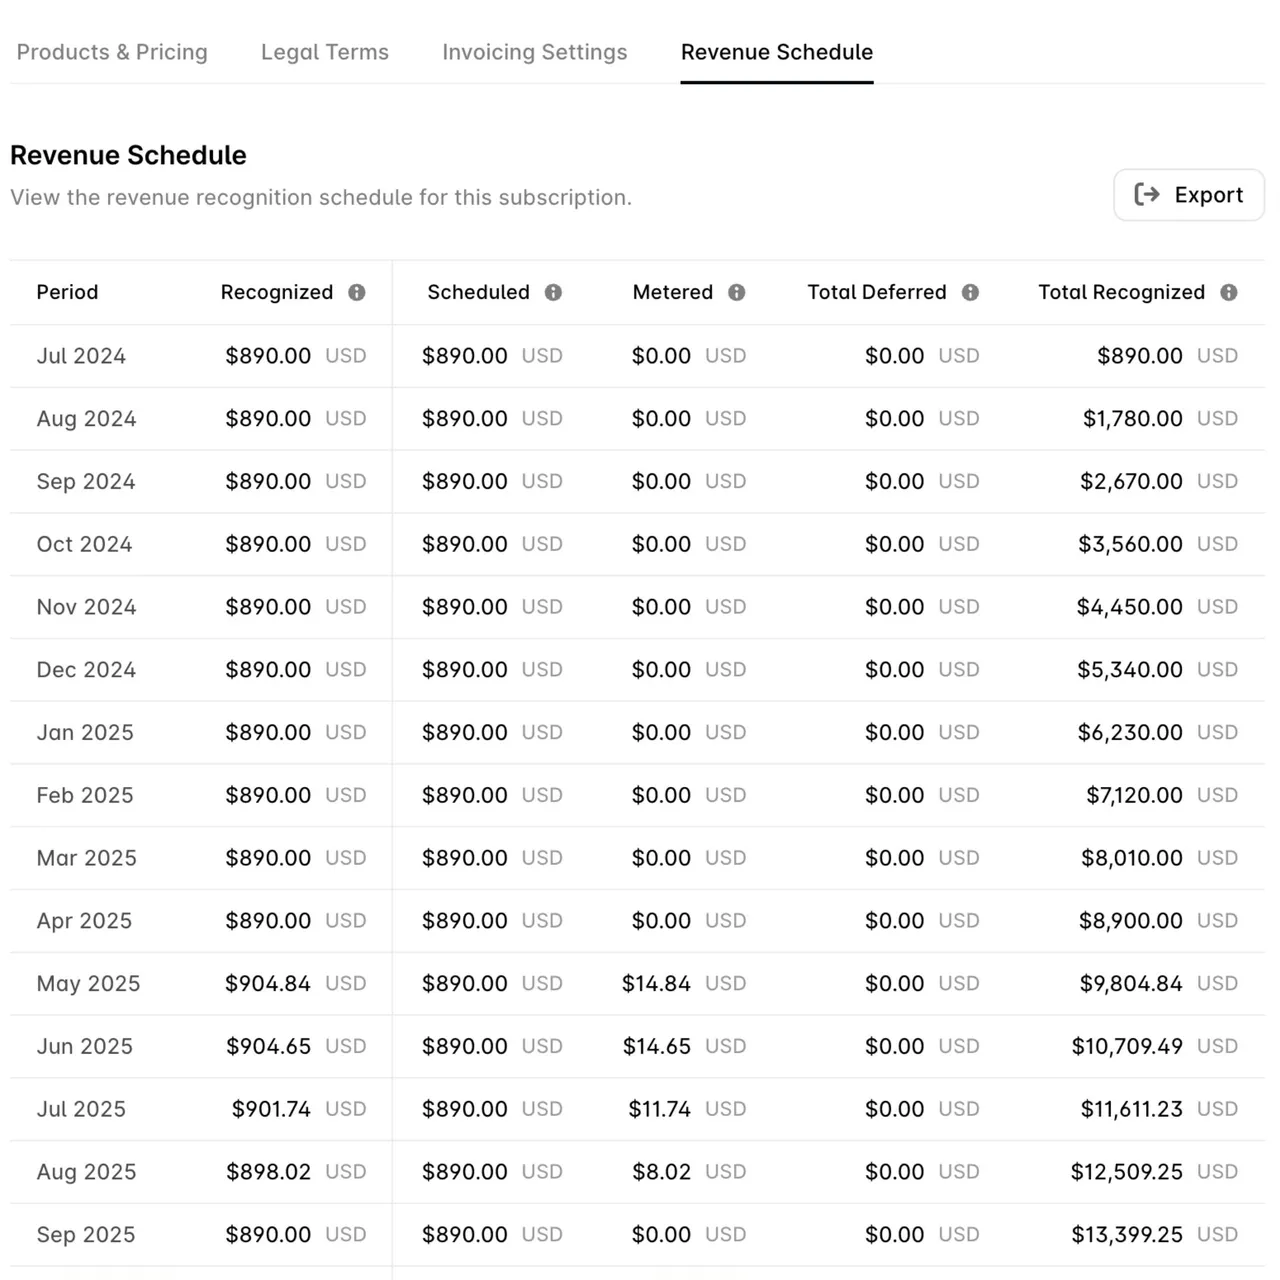1280x1280 pixels.
Task: Select the Revenue Schedule tab
Action: [777, 52]
